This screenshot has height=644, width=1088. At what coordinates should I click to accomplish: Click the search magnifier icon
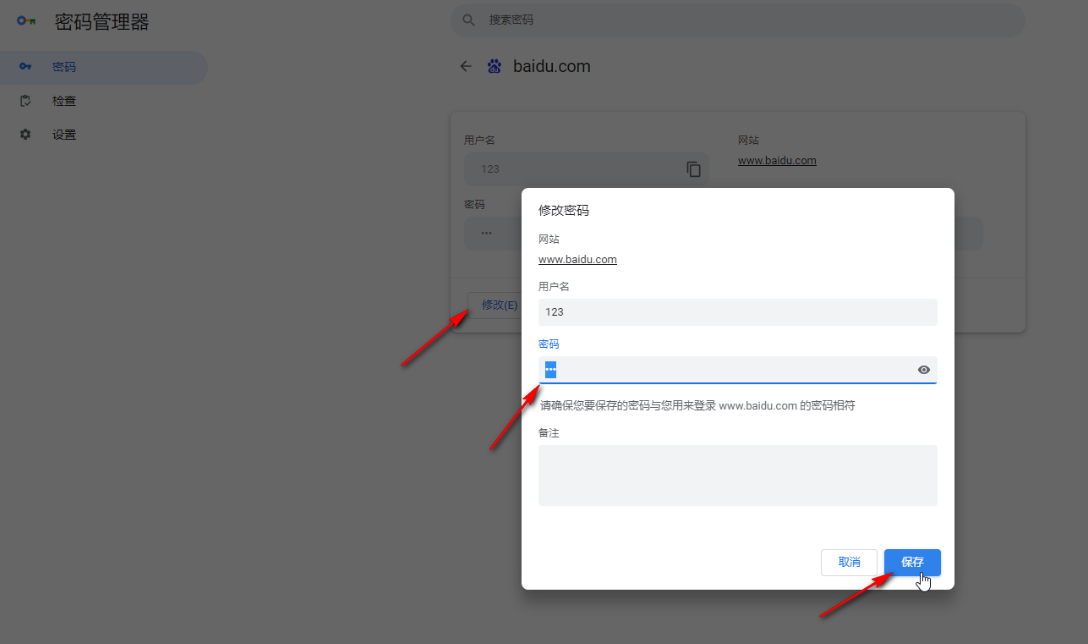point(469,20)
